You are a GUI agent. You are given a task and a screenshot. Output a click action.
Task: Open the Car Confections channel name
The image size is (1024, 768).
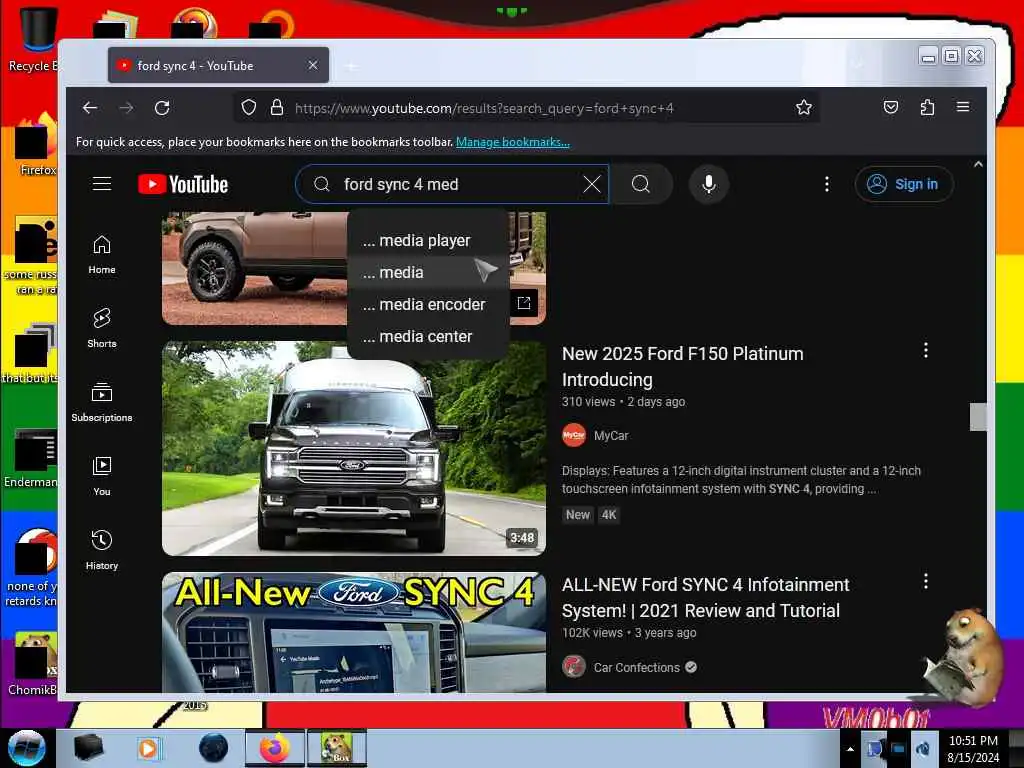[636, 667]
